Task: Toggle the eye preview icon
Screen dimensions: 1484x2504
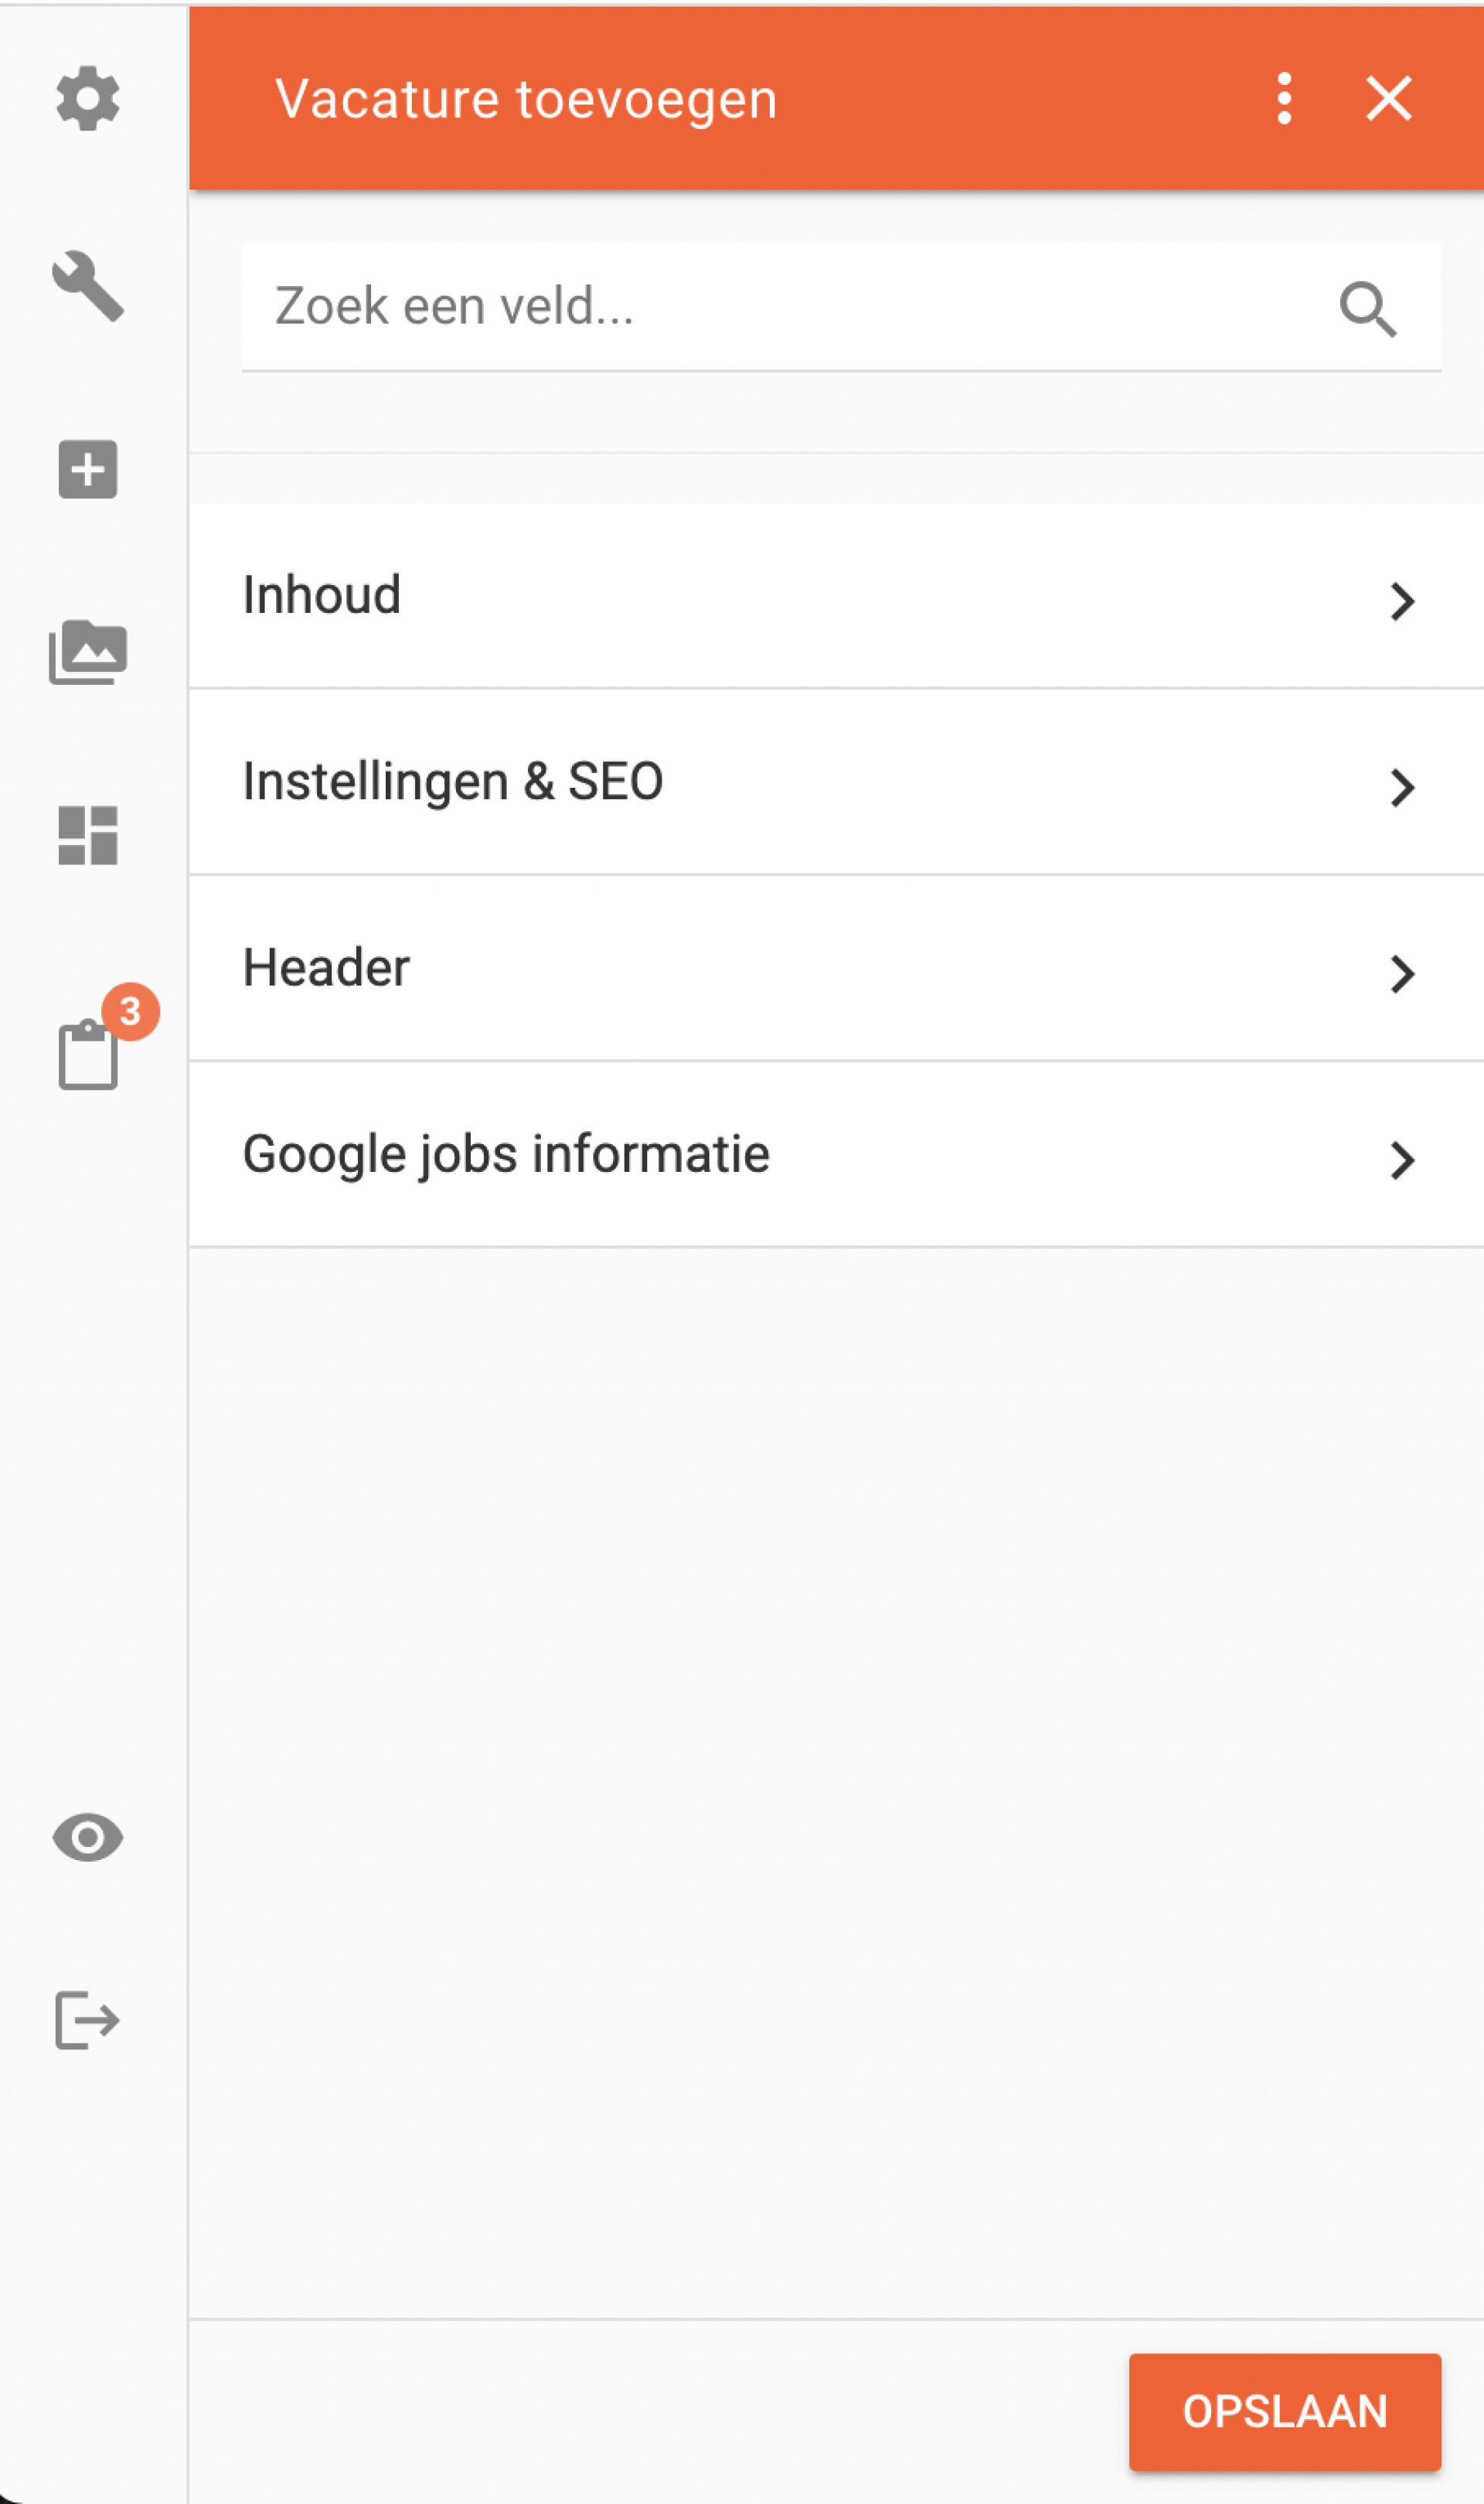Action: tap(88, 1838)
